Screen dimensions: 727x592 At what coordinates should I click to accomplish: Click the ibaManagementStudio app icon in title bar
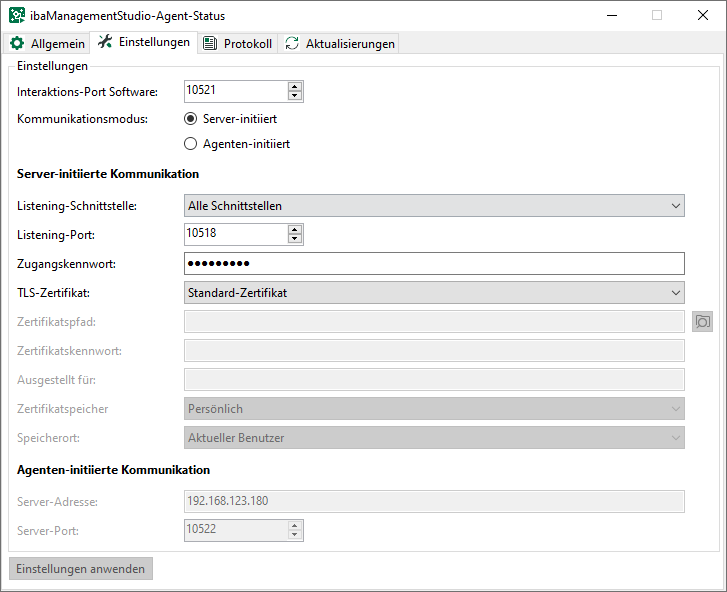pyautogui.click(x=17, y=16)
